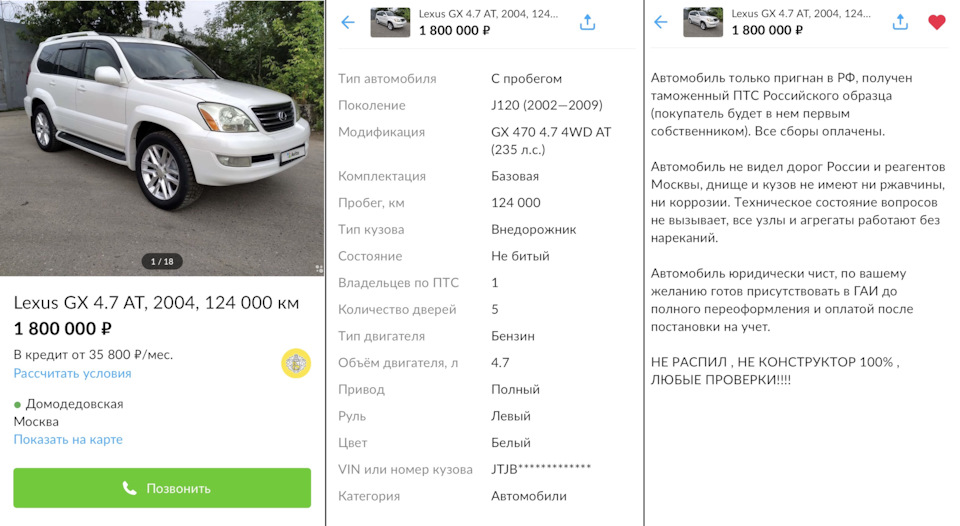Open the yellow bank credit logo

(x=296, y=363)
